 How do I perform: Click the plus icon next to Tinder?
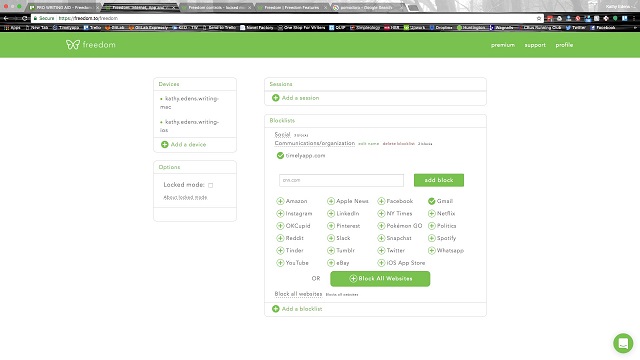[280, 251]
